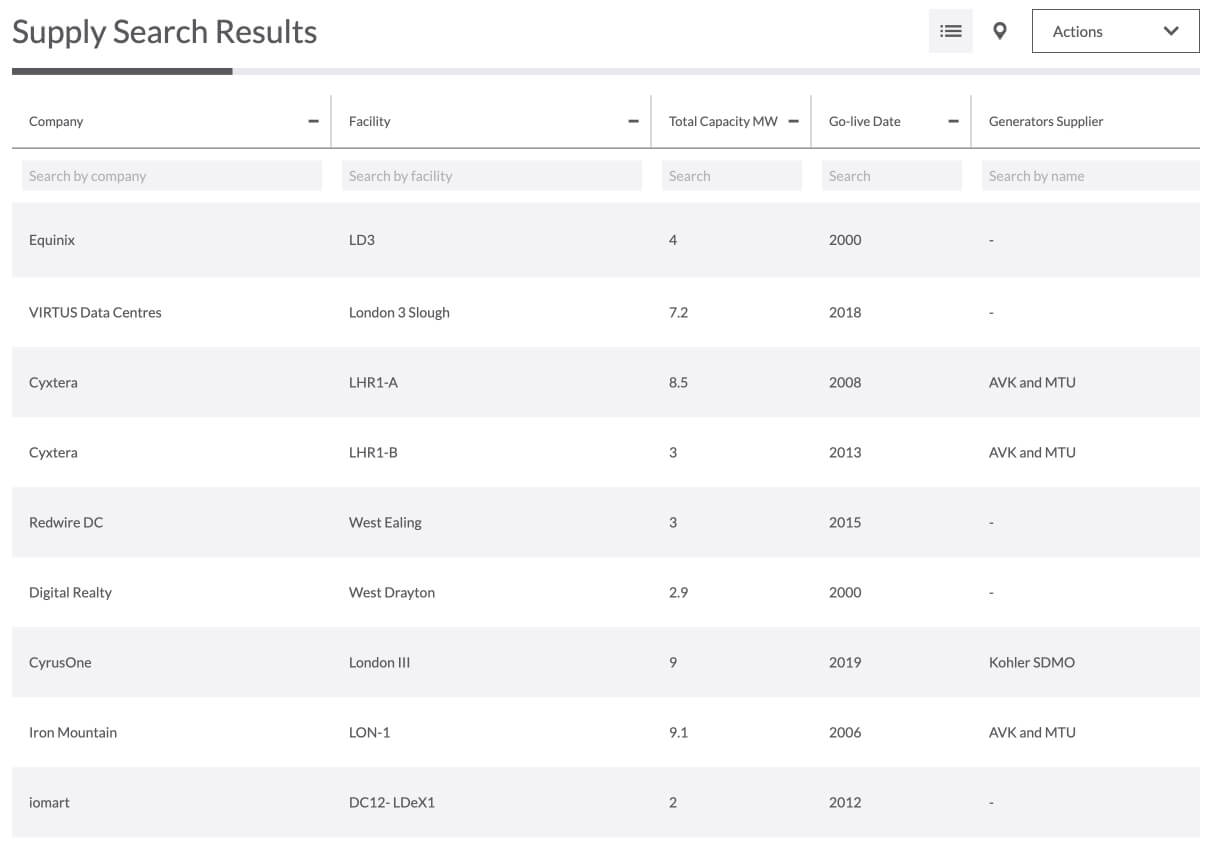This screenshot has height=841, width=1209.
Task: Open the Iron Mountain LON-1 entry
Action: 73,732
